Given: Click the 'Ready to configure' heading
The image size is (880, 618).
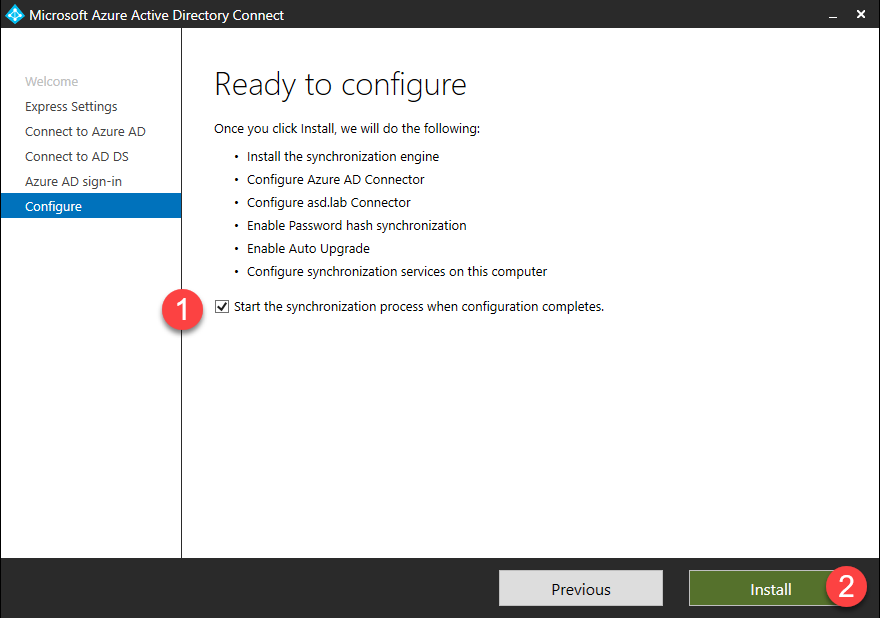Looking at the screenshot, I should pyautogui.click(x=340, y=85).
